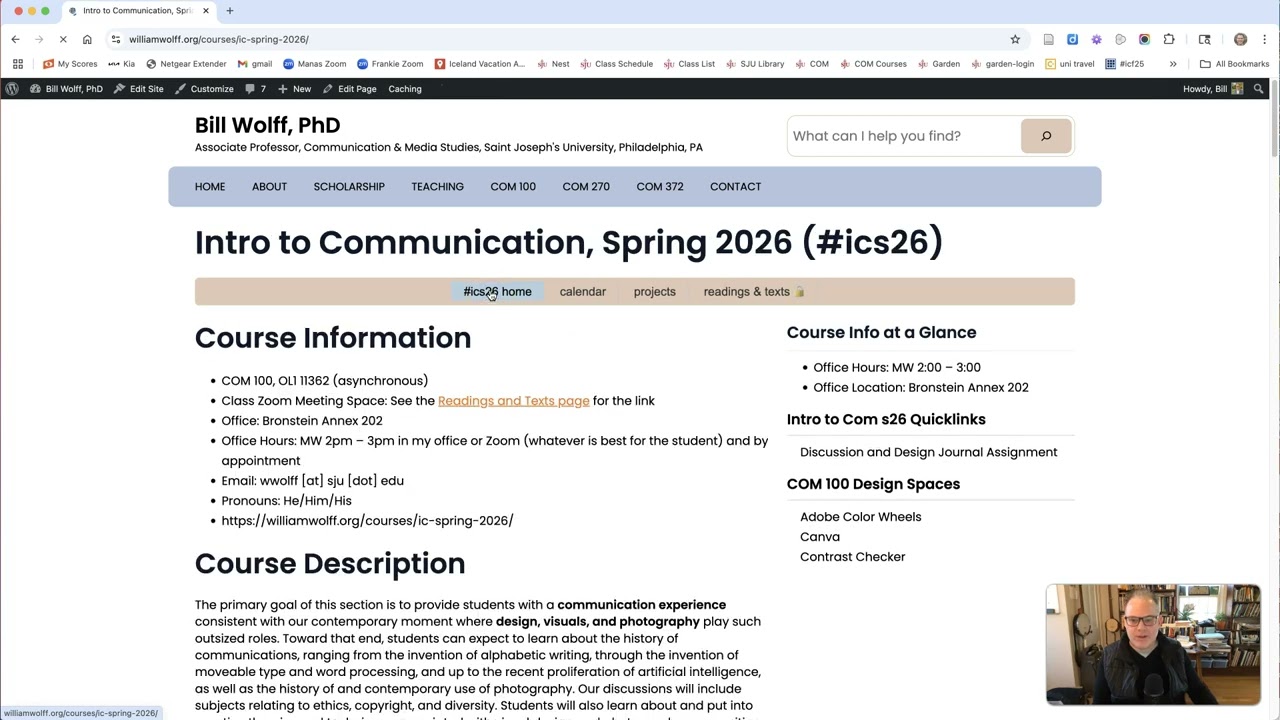Open the Frankie Zoom bookmark
The width and height of the screenshot is (1280, 720).
click(390, 64)
